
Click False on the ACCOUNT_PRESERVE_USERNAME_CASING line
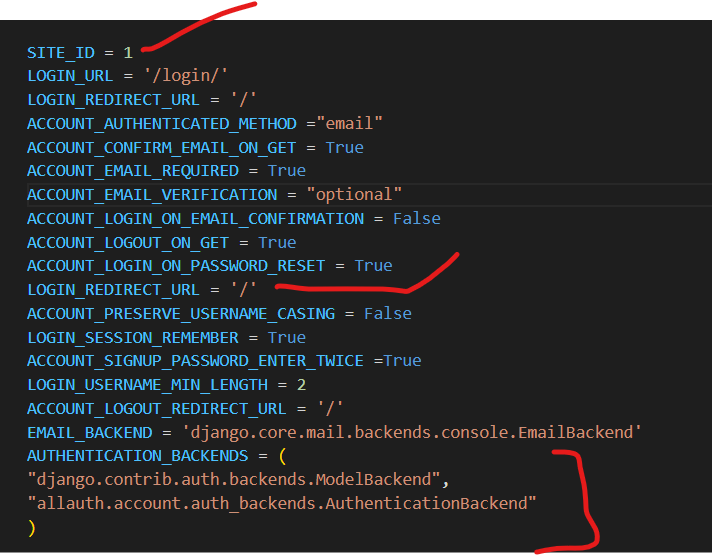(388, 314)
